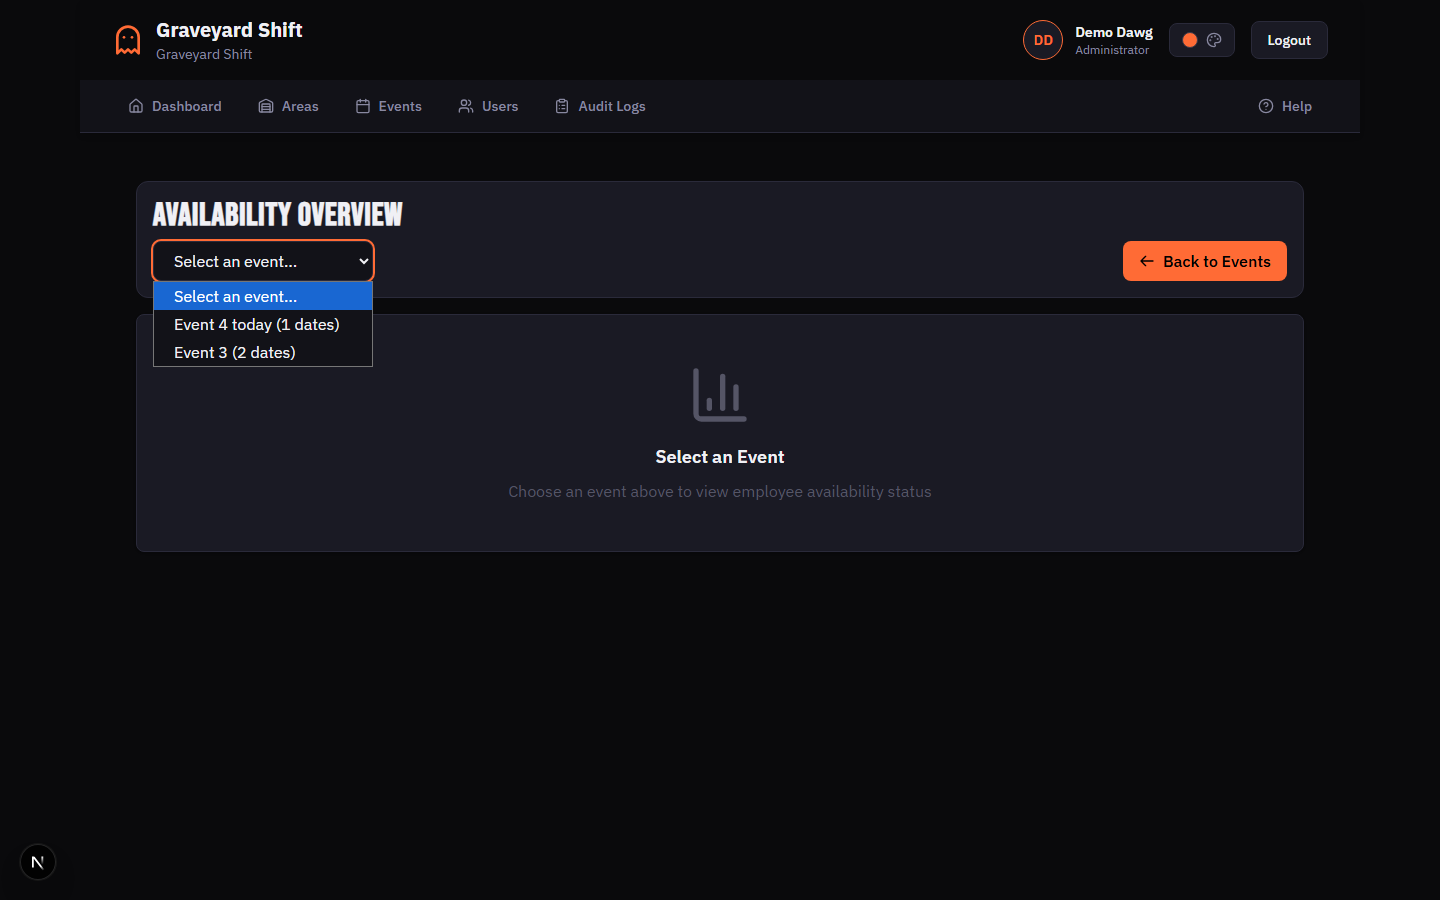Click the orange ghost logo icon

click(x=128, y=40)
